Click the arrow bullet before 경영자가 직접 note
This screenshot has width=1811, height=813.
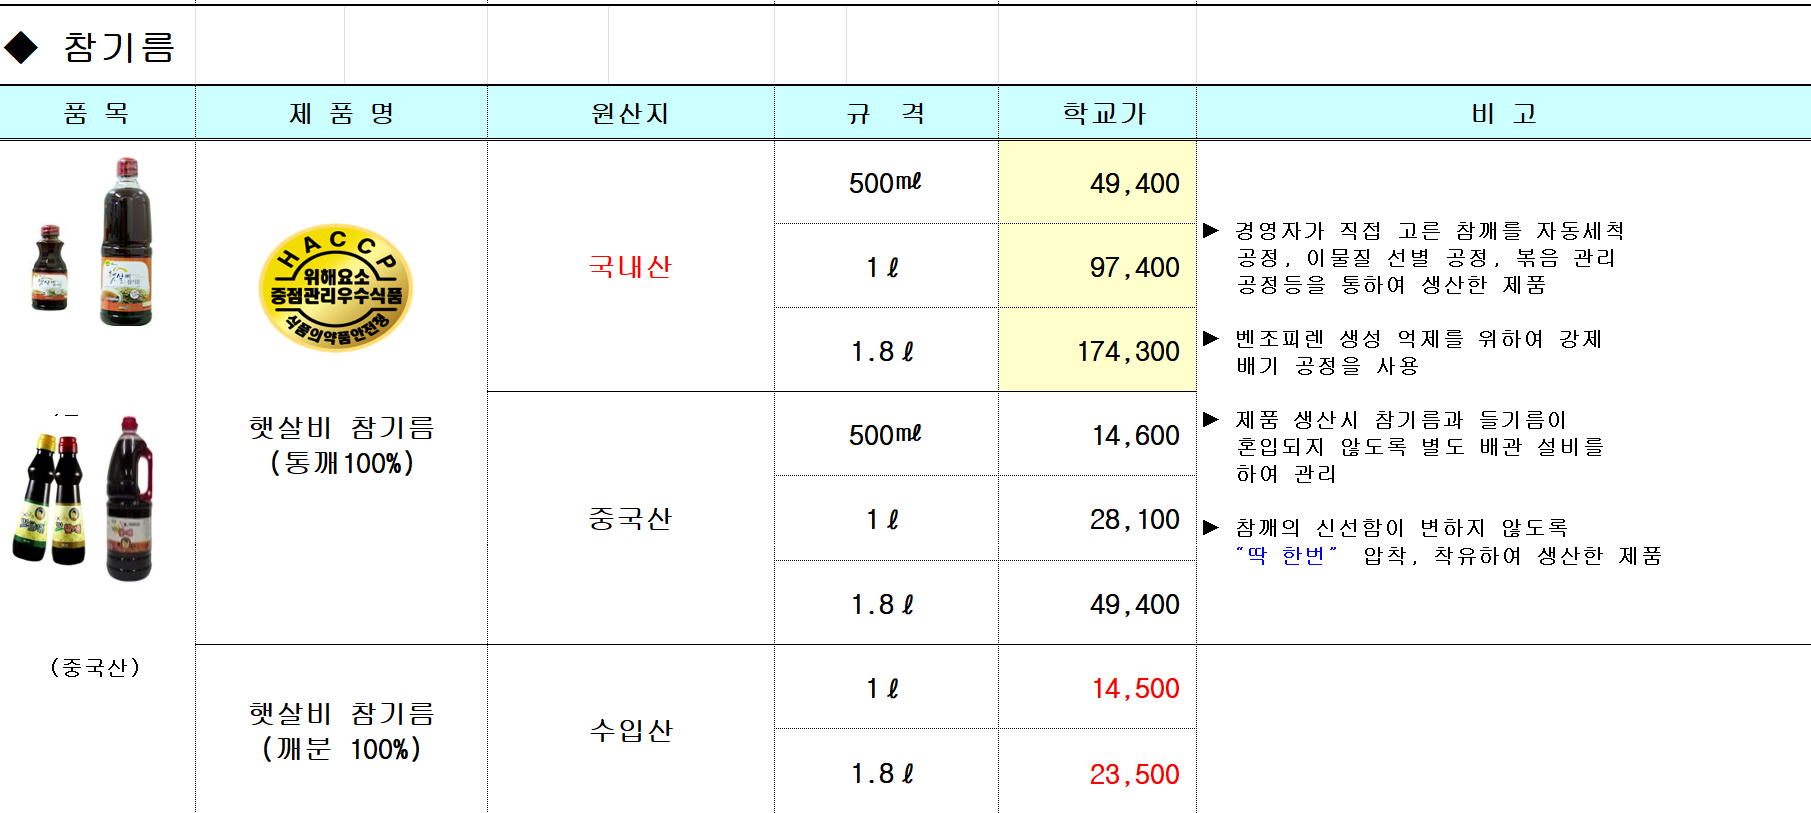point(1211,231)
